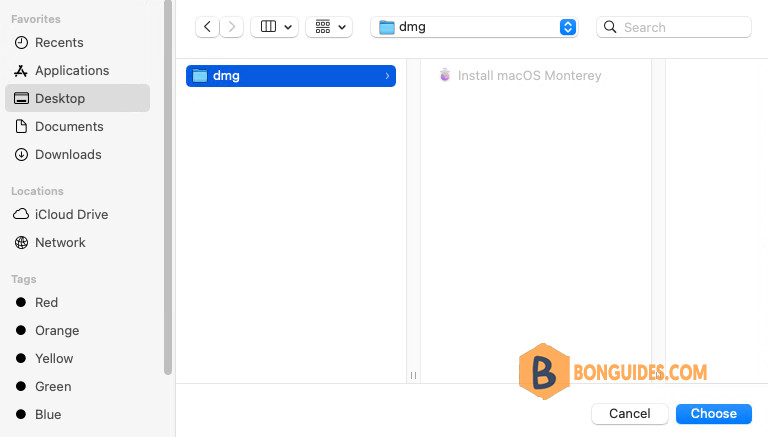Click the Desktop icon in sidebar
The width and height of the screenshot is (768, 437).
tap(21, 98)
